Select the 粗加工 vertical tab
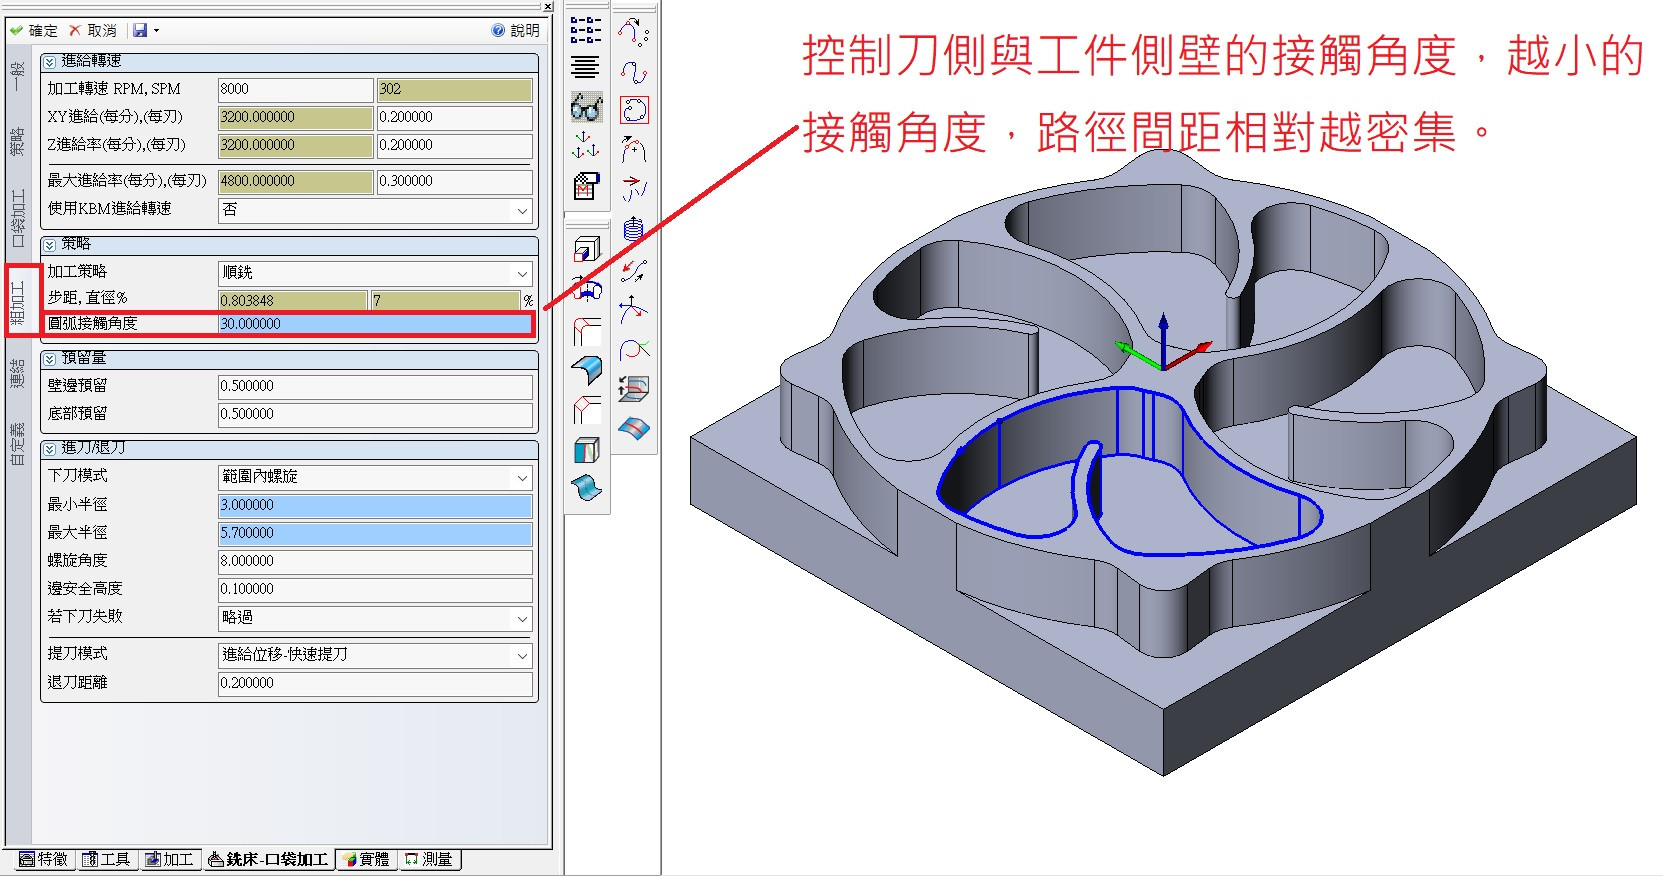 tap(18, 302)
